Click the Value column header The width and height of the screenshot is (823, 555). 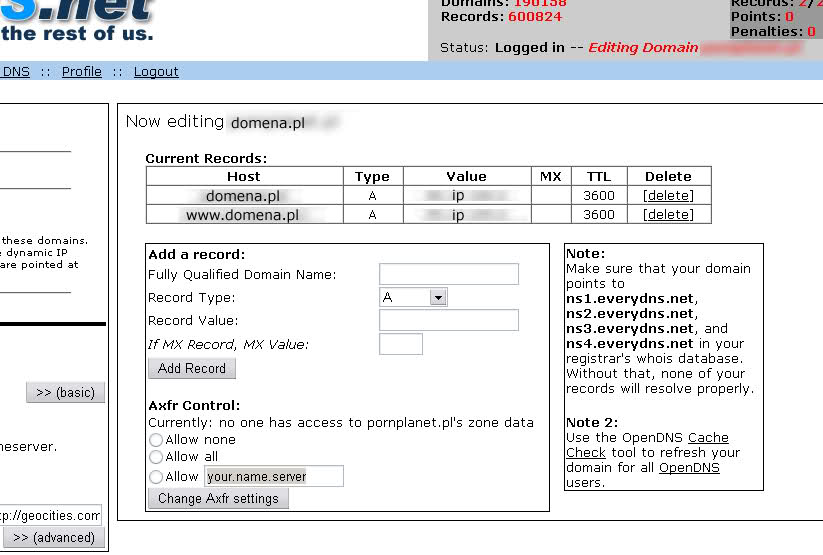click(467, 176)
